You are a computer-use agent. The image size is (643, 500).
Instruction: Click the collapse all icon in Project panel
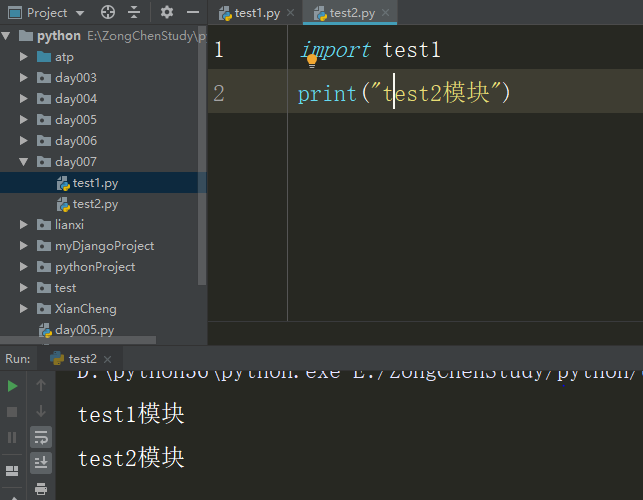pyautogui.click(x=134, y=12)
